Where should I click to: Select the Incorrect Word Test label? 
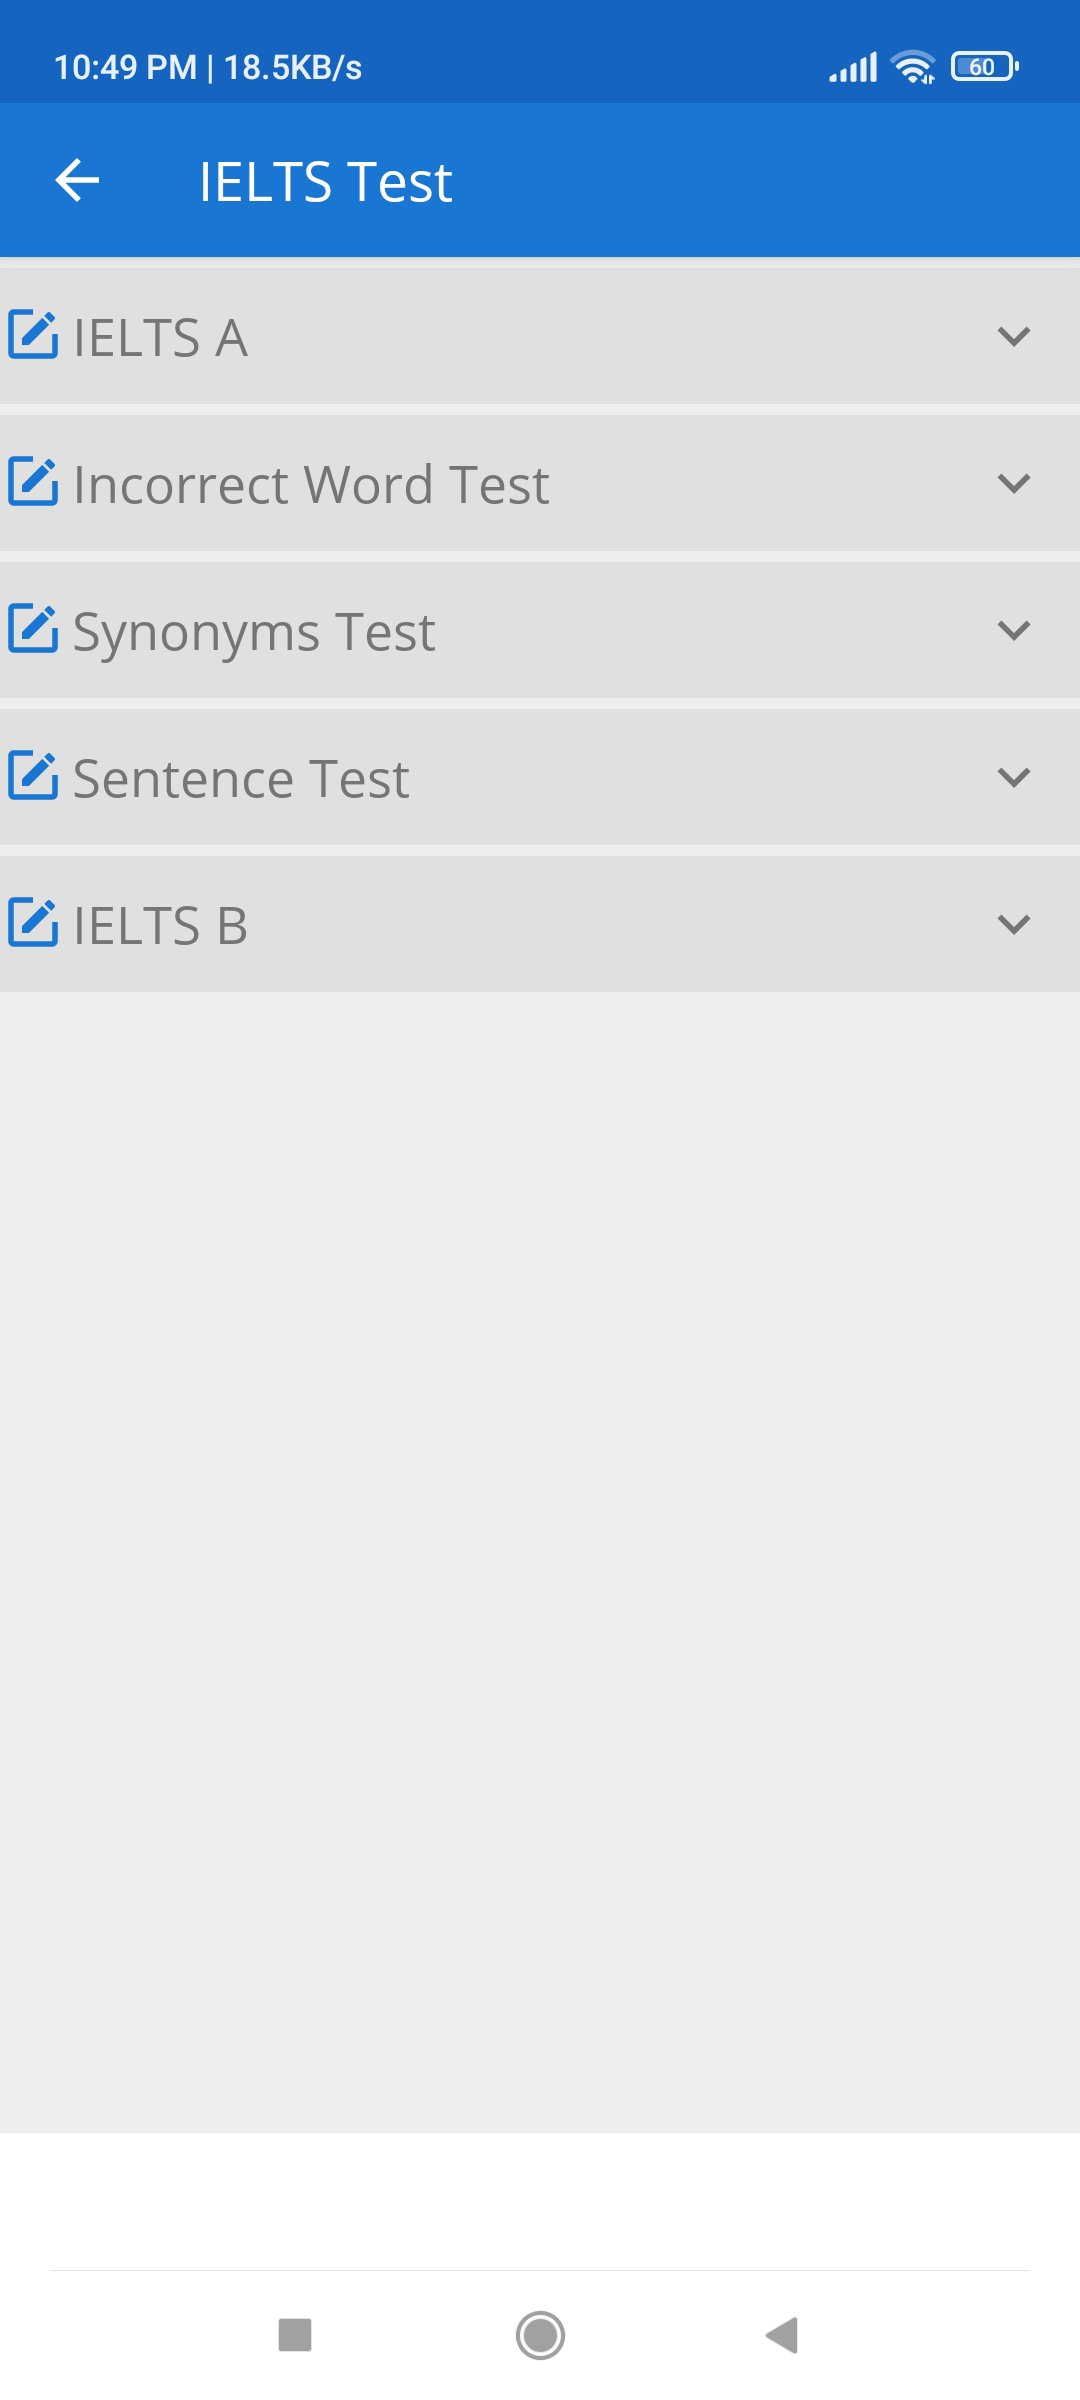pyautogui.click(x=311, y=485)
